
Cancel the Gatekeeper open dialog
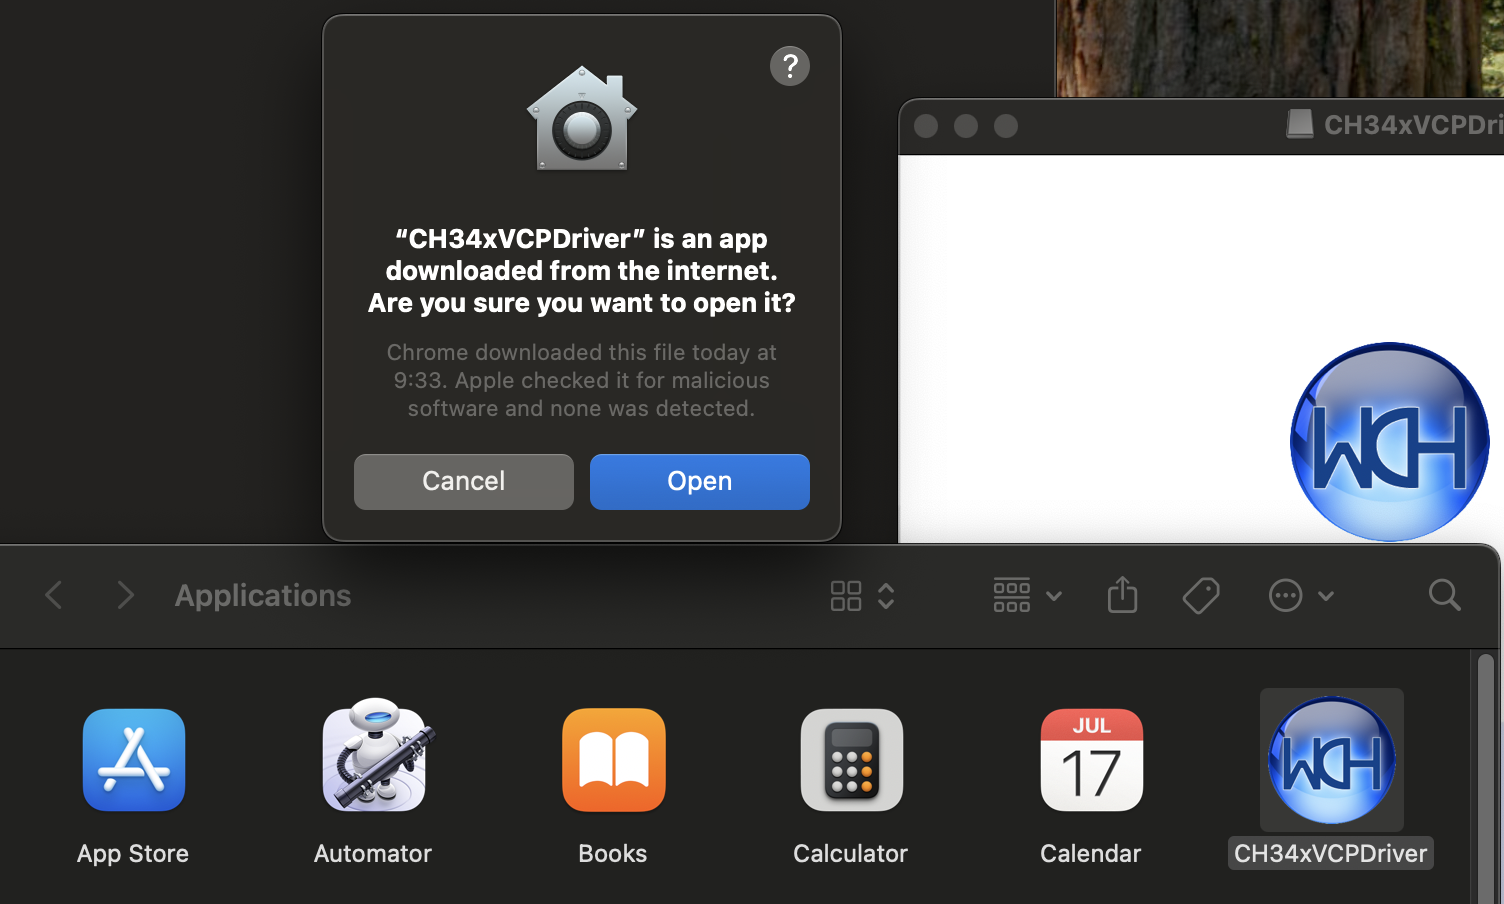(463, 481)
